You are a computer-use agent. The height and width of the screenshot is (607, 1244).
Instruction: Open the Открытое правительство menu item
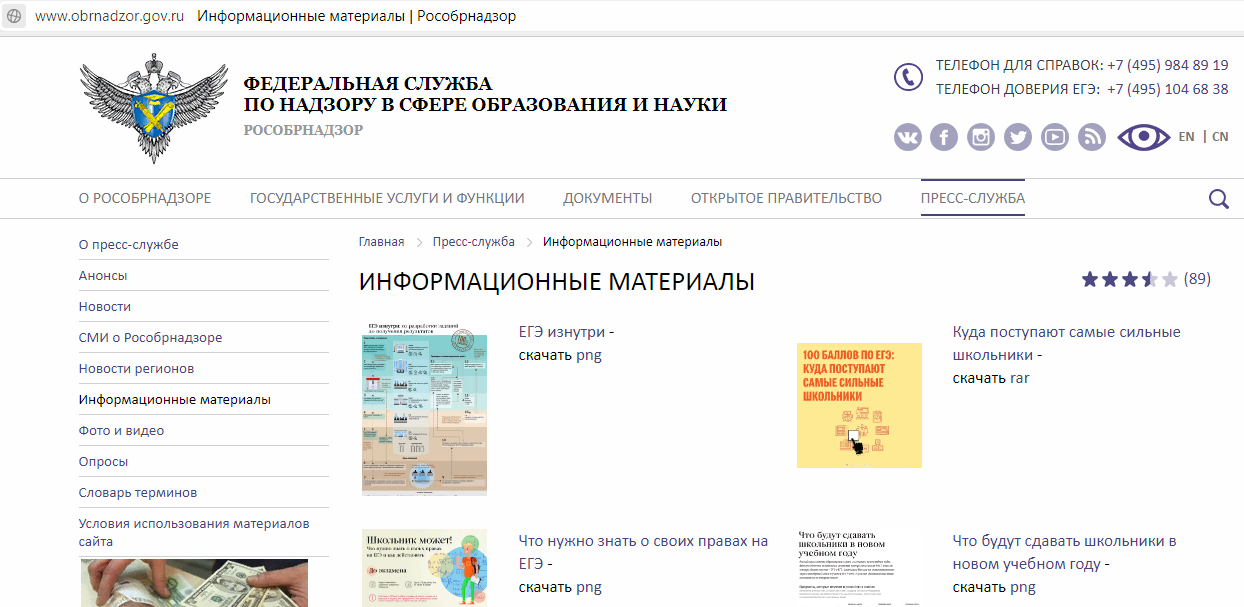point(786,198)
